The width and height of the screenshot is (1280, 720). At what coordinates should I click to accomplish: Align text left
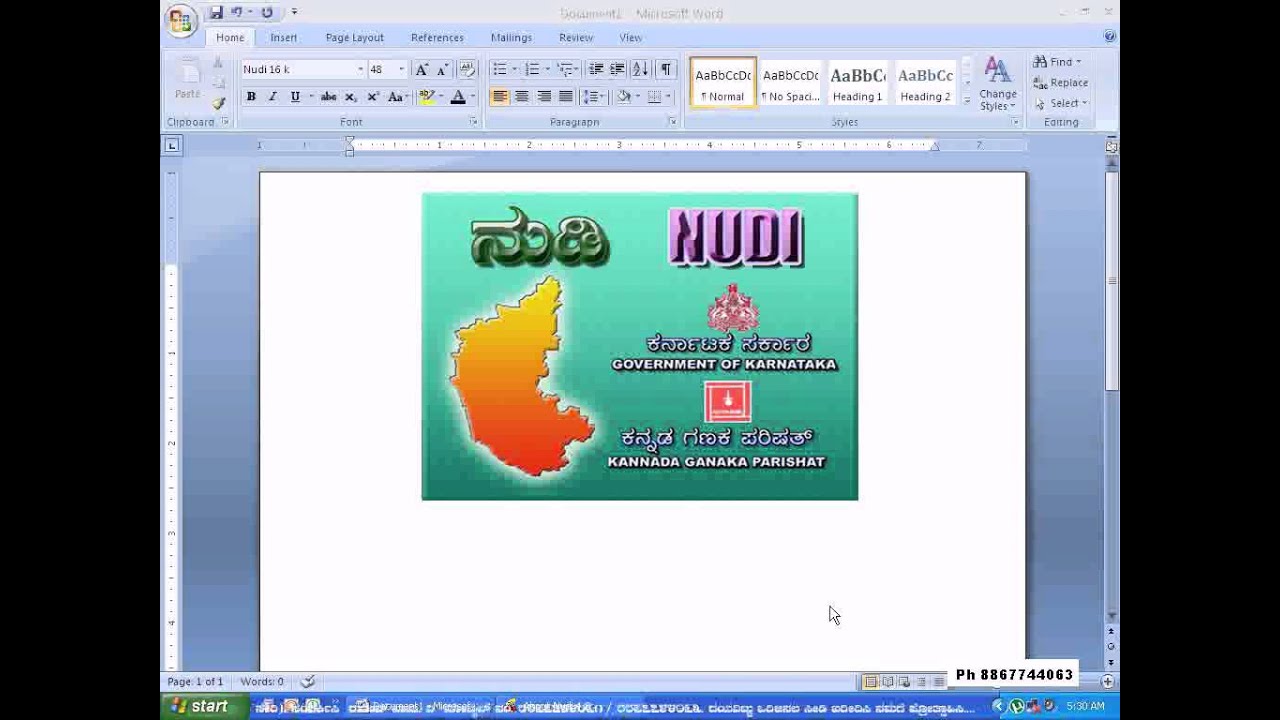coord(499,97)
